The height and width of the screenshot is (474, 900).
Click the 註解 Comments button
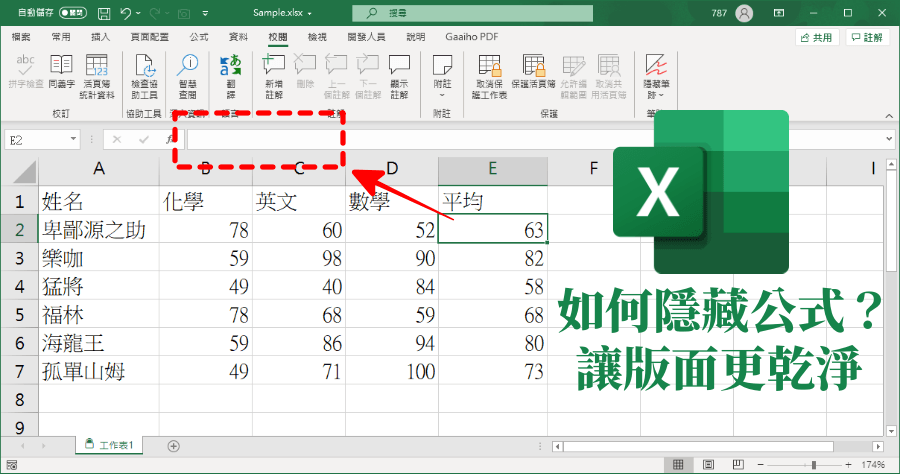[x=867, y=37]
